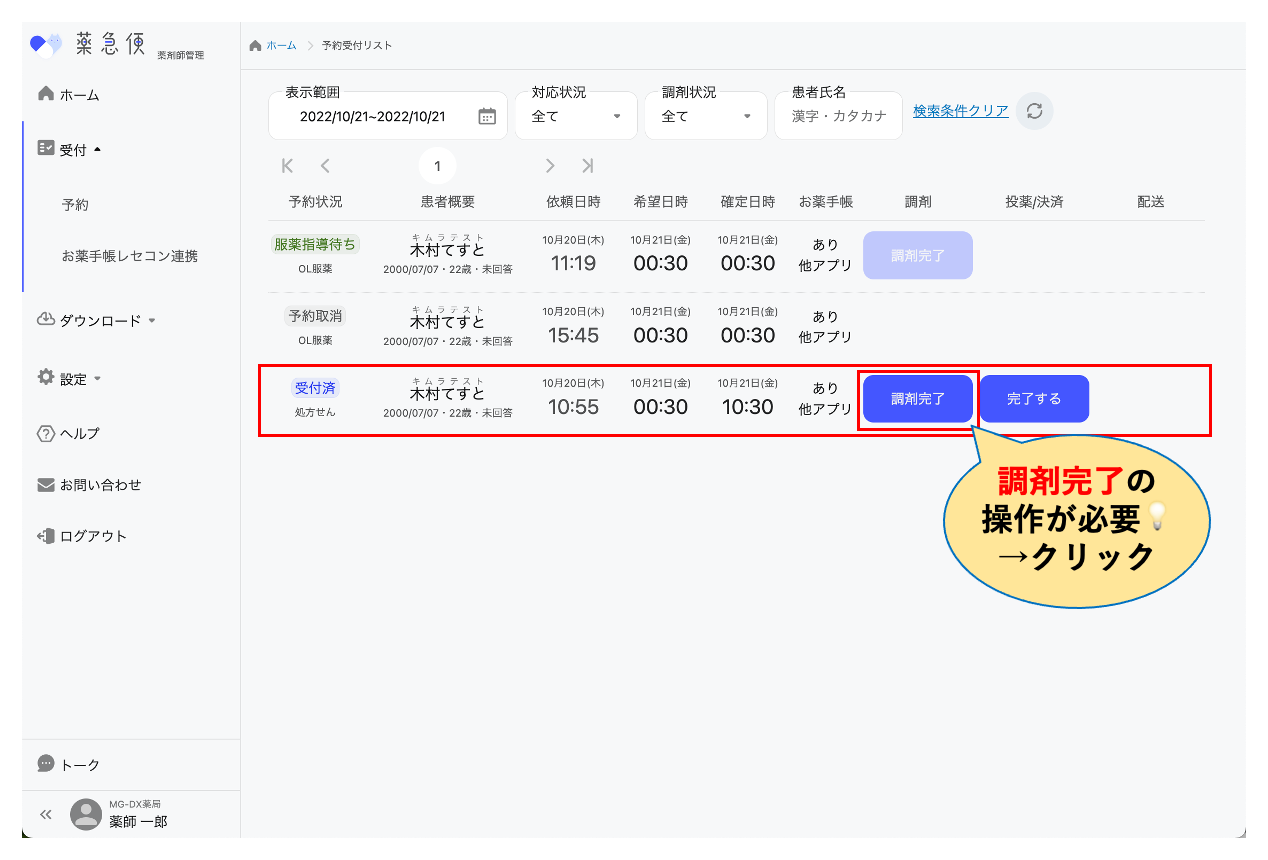Click the home icon in breadcrumb
This screenshot has width=1268, height=860.
click(x=256, y=46)
